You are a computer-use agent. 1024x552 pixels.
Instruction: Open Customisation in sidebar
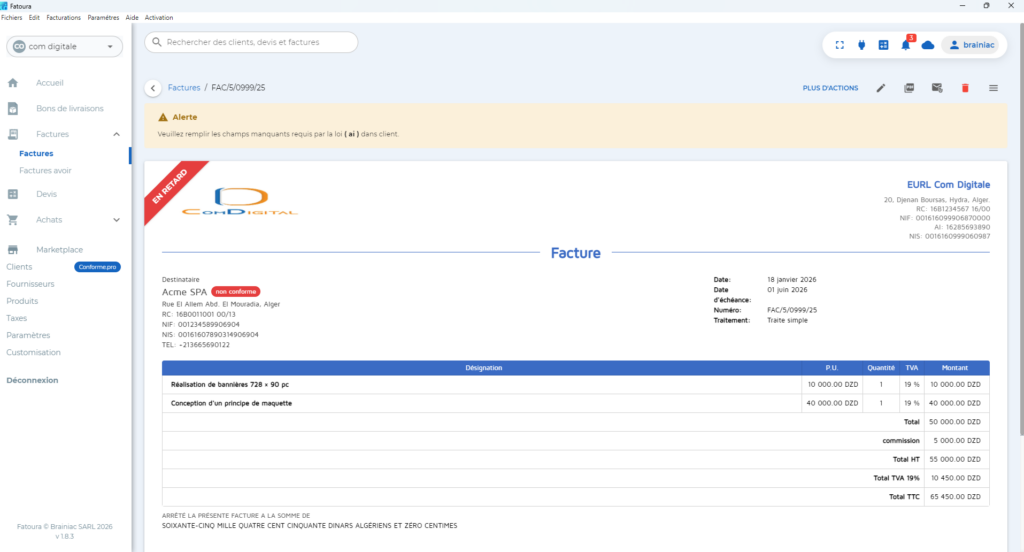(x=33, y=352)
